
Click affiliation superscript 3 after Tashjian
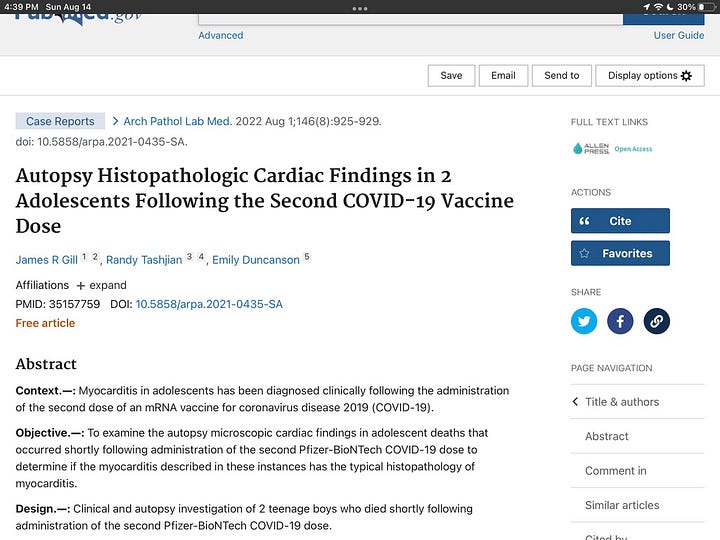(x=189, y=256)
